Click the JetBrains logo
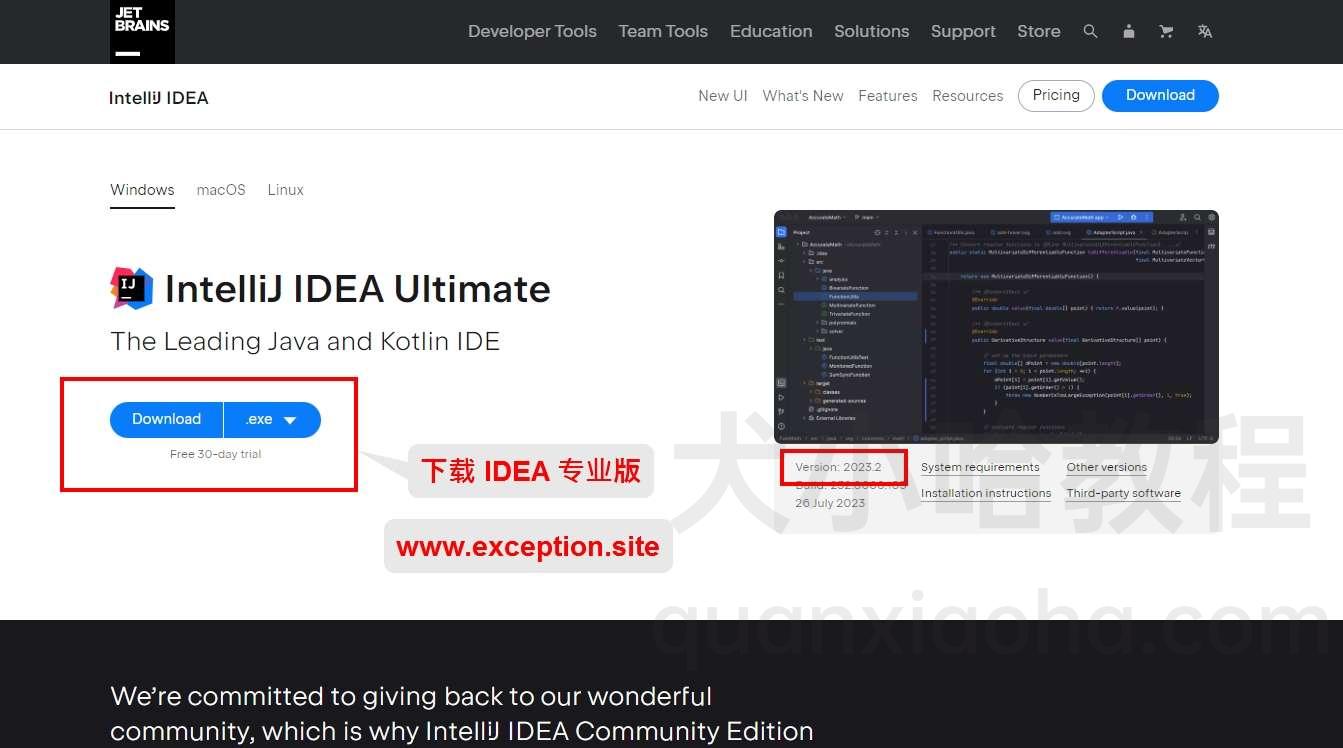 142,31
